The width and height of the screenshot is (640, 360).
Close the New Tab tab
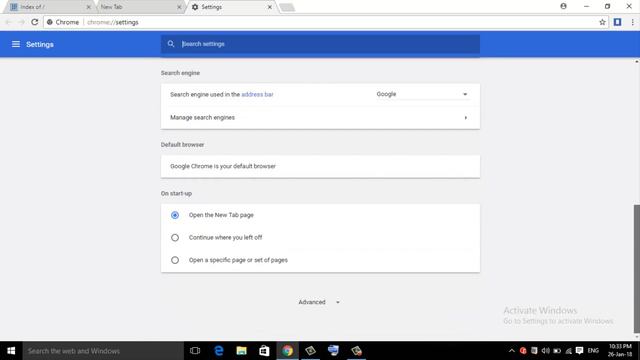pyautogui.click(x=179, y=7)
